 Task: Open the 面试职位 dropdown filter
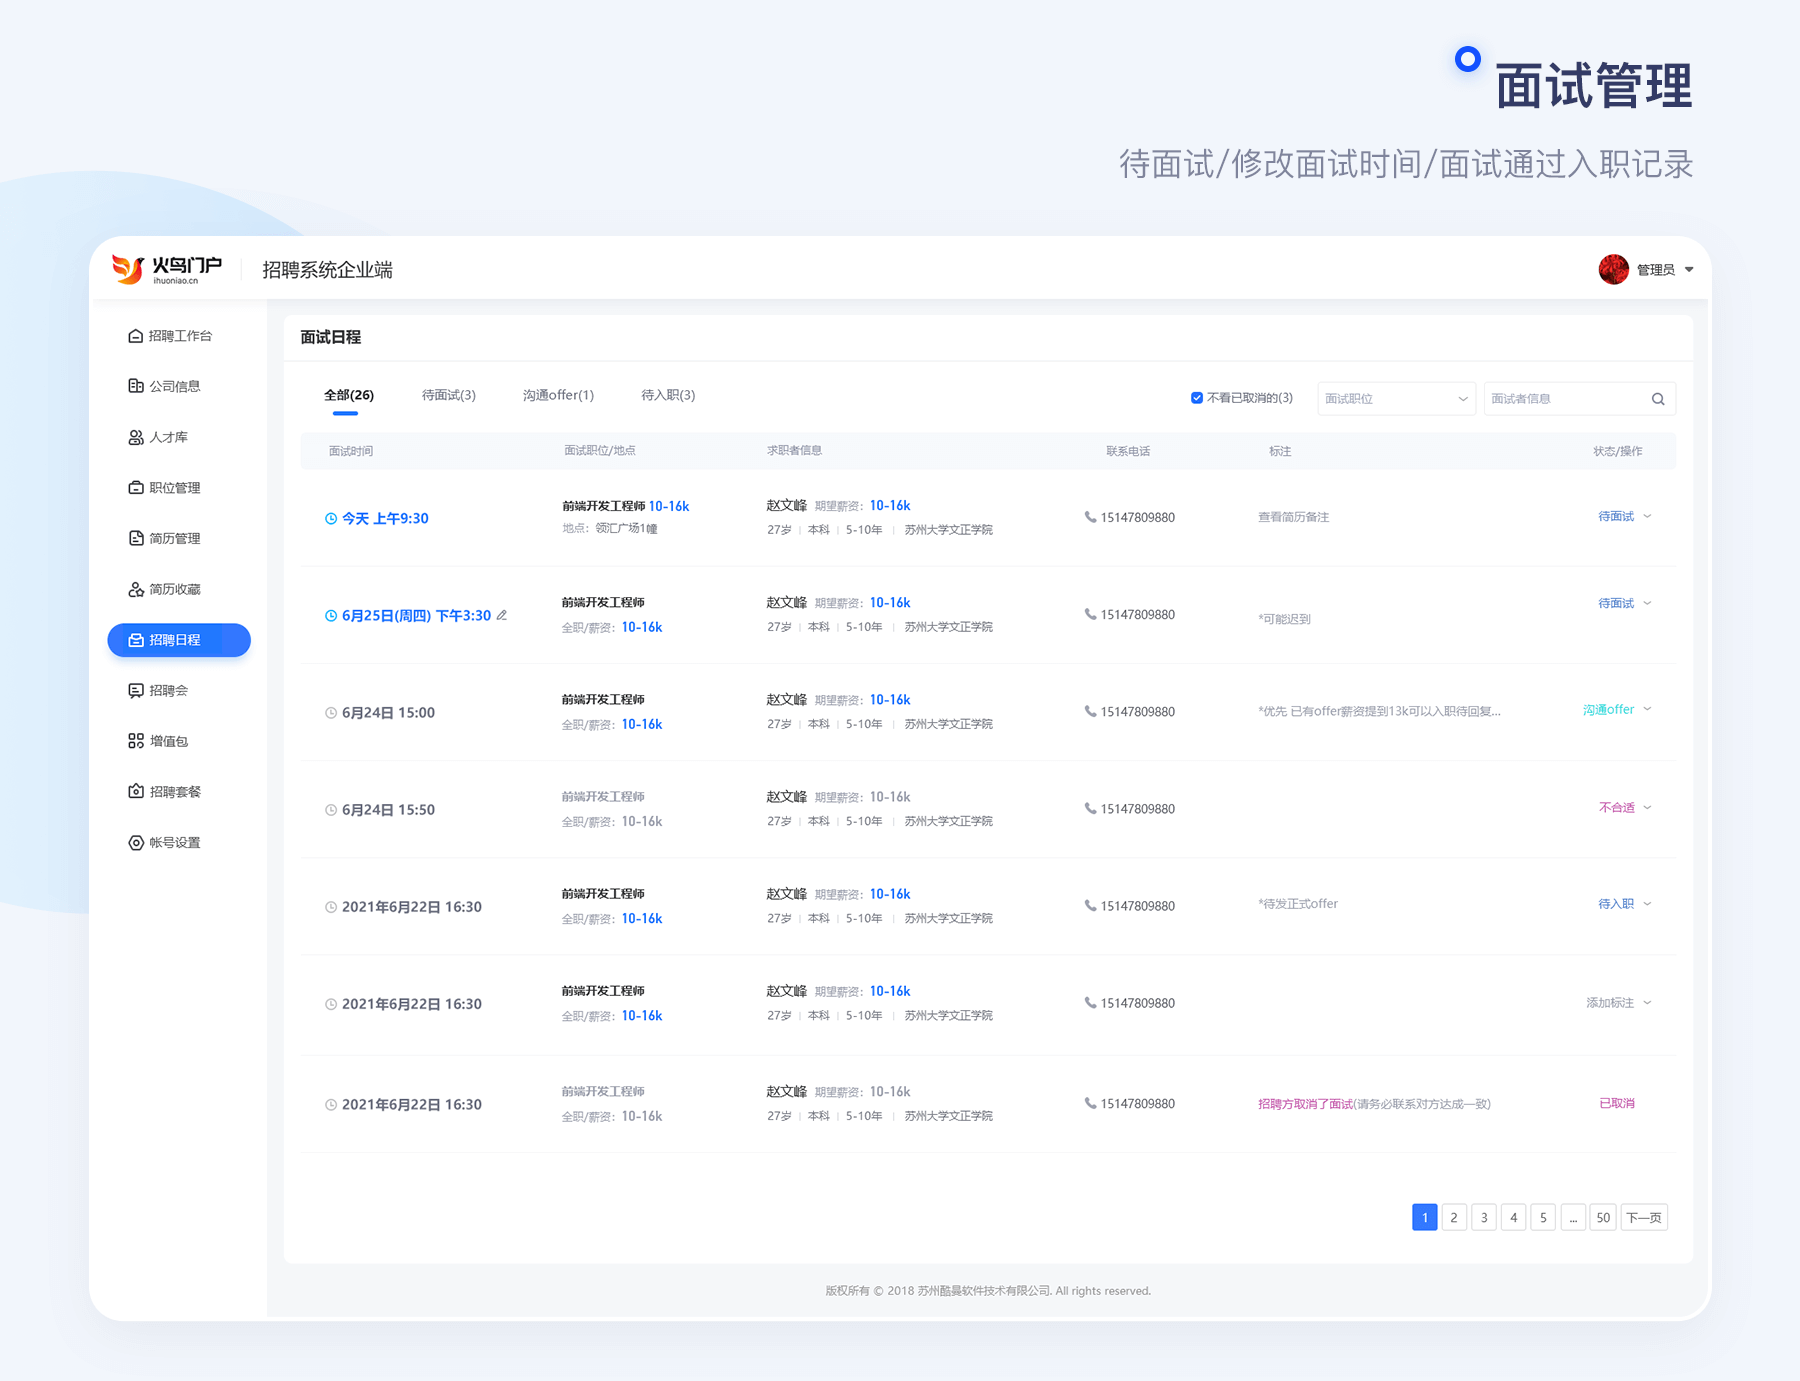pyautogui.click(x=1396, y=399)
